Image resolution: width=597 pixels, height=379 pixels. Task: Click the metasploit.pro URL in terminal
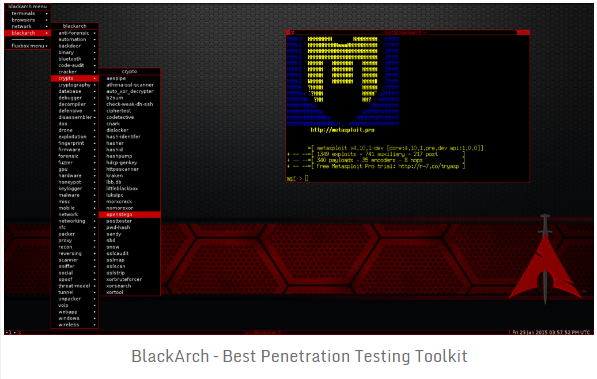tap(342, 130)
